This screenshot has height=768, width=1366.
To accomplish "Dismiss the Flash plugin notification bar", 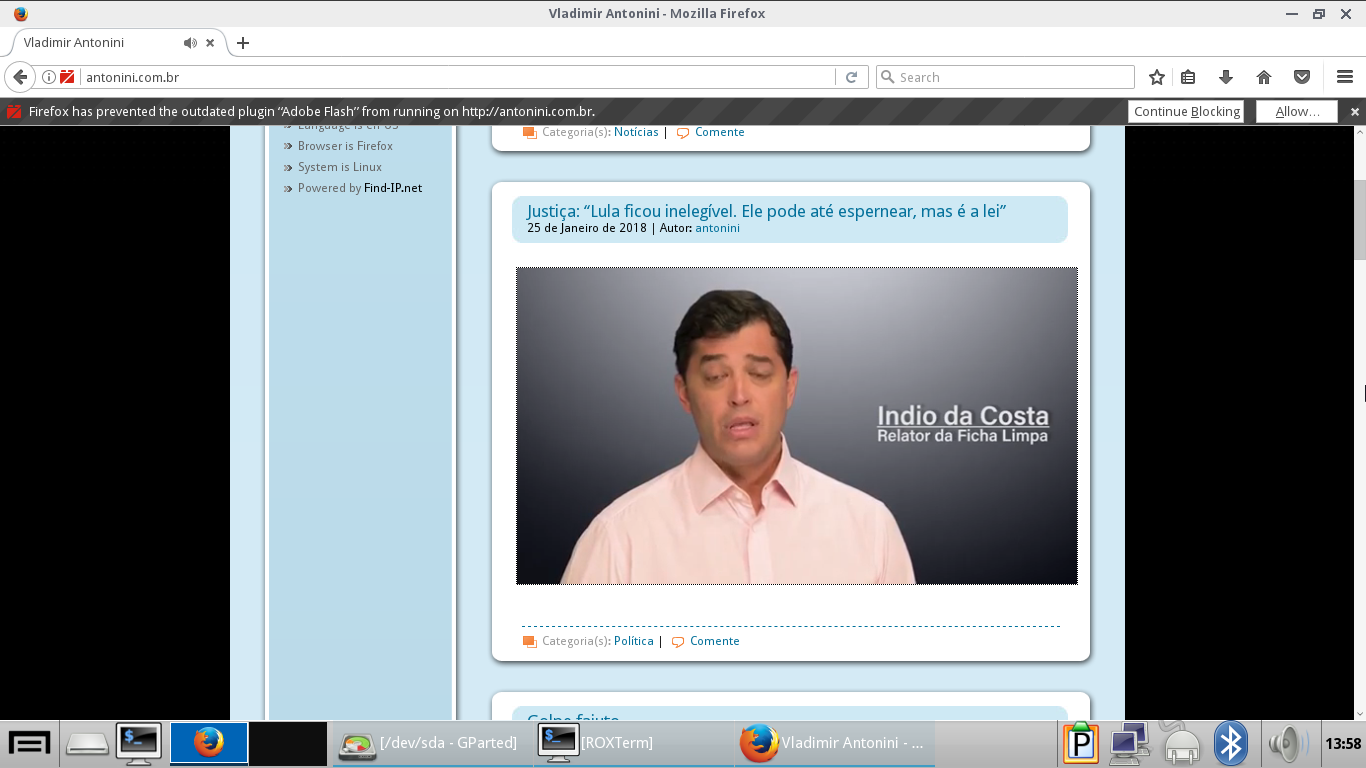I will click(1355, 111).
